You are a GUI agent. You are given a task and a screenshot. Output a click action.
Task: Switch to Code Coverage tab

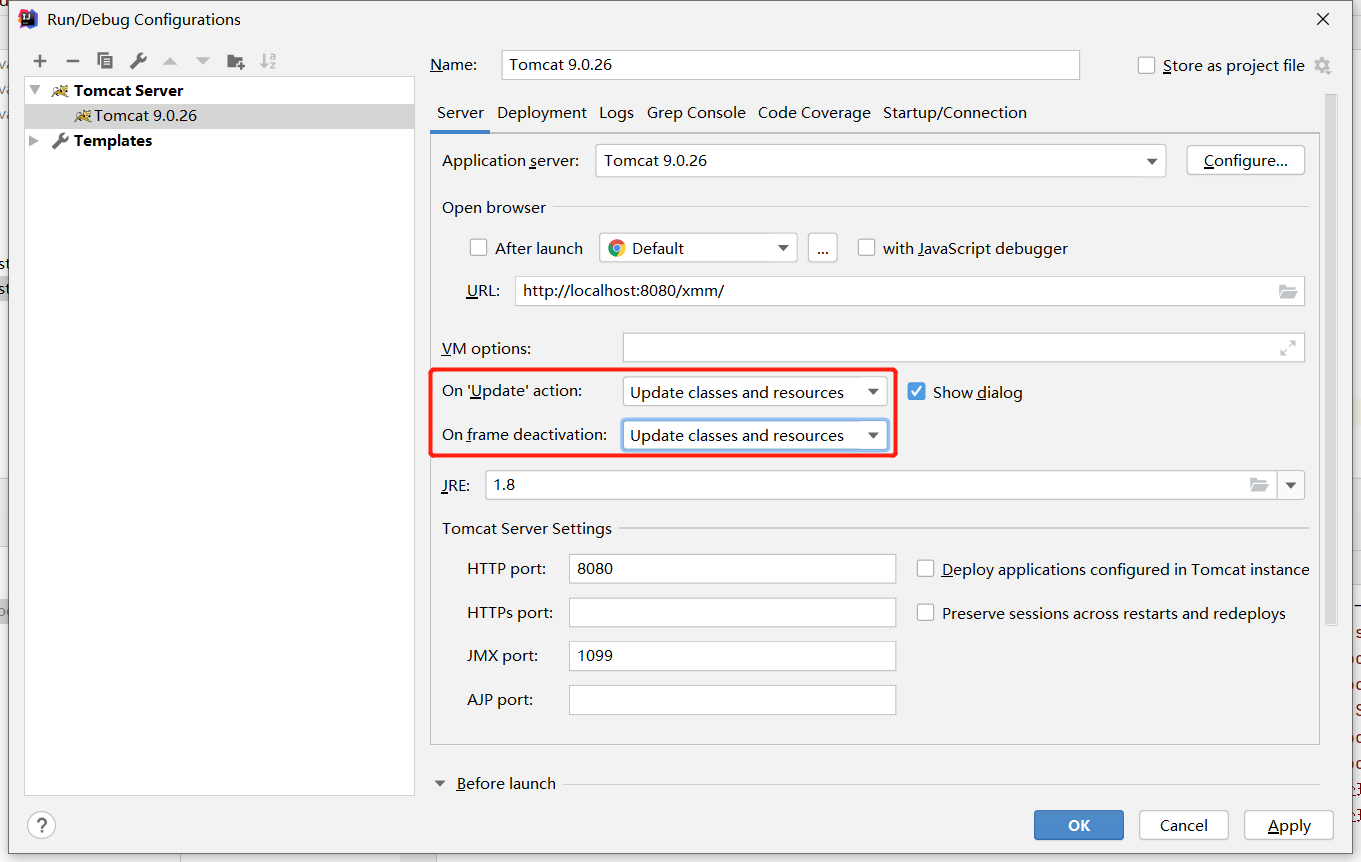tap(814, 113)
